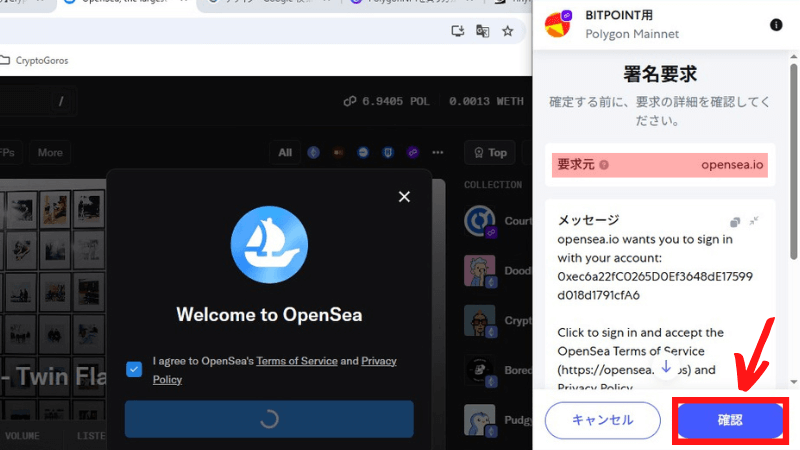Screen dimensions: 800x450
Task: Open the Terms of Service link
Action: click(297, 361)
